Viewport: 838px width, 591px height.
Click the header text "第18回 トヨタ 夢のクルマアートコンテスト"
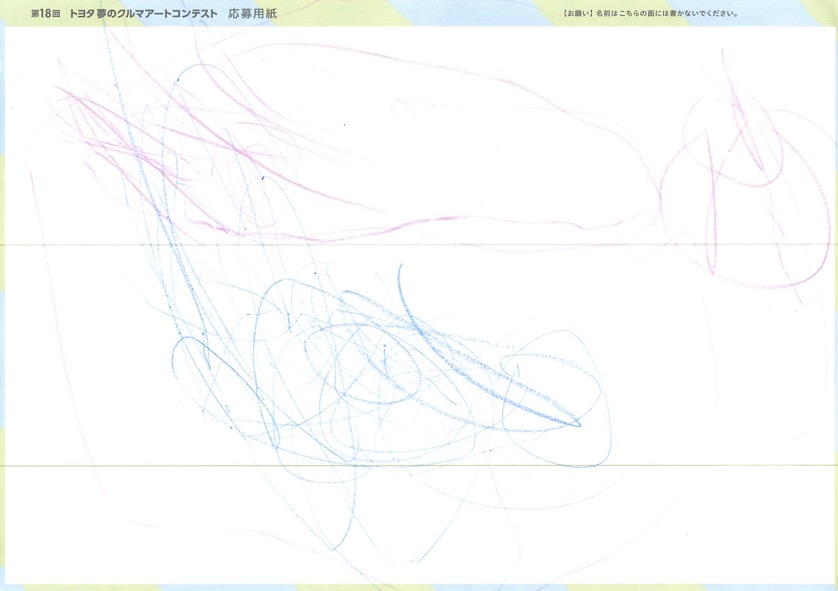coord(124,14)
